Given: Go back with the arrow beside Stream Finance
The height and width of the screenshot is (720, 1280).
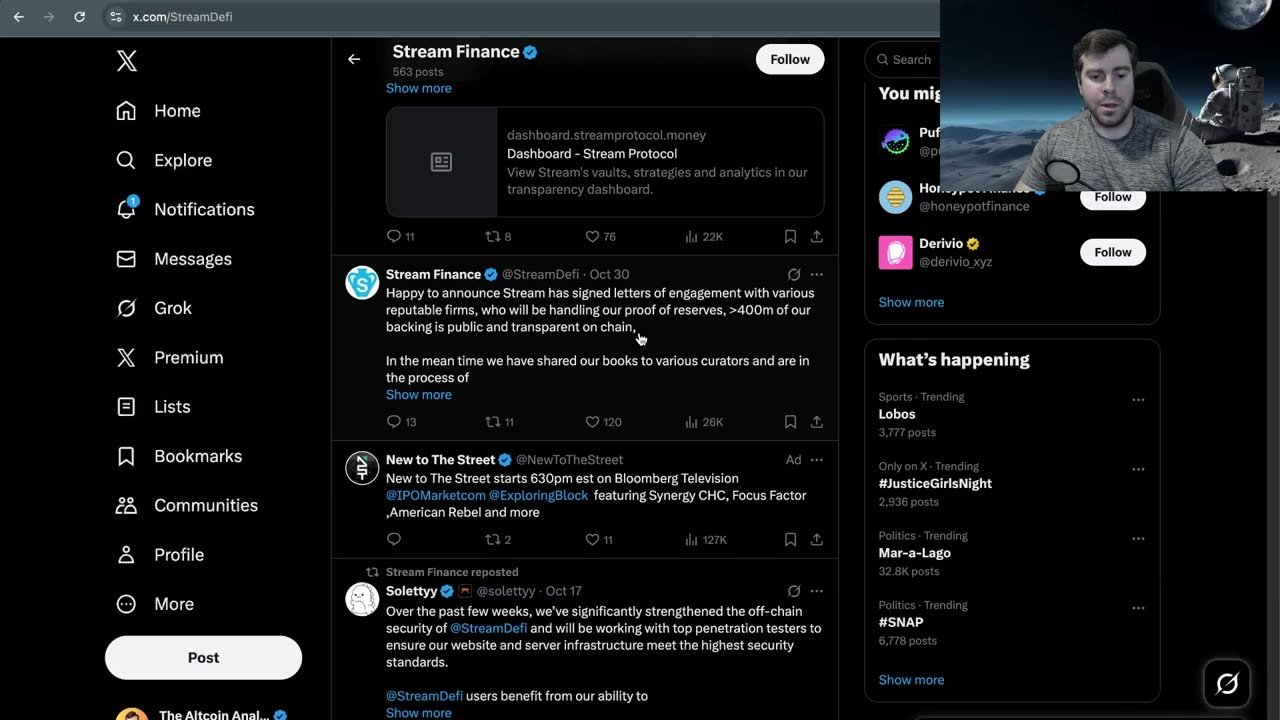Looking at the screenshot, I should tap(354, 59).
